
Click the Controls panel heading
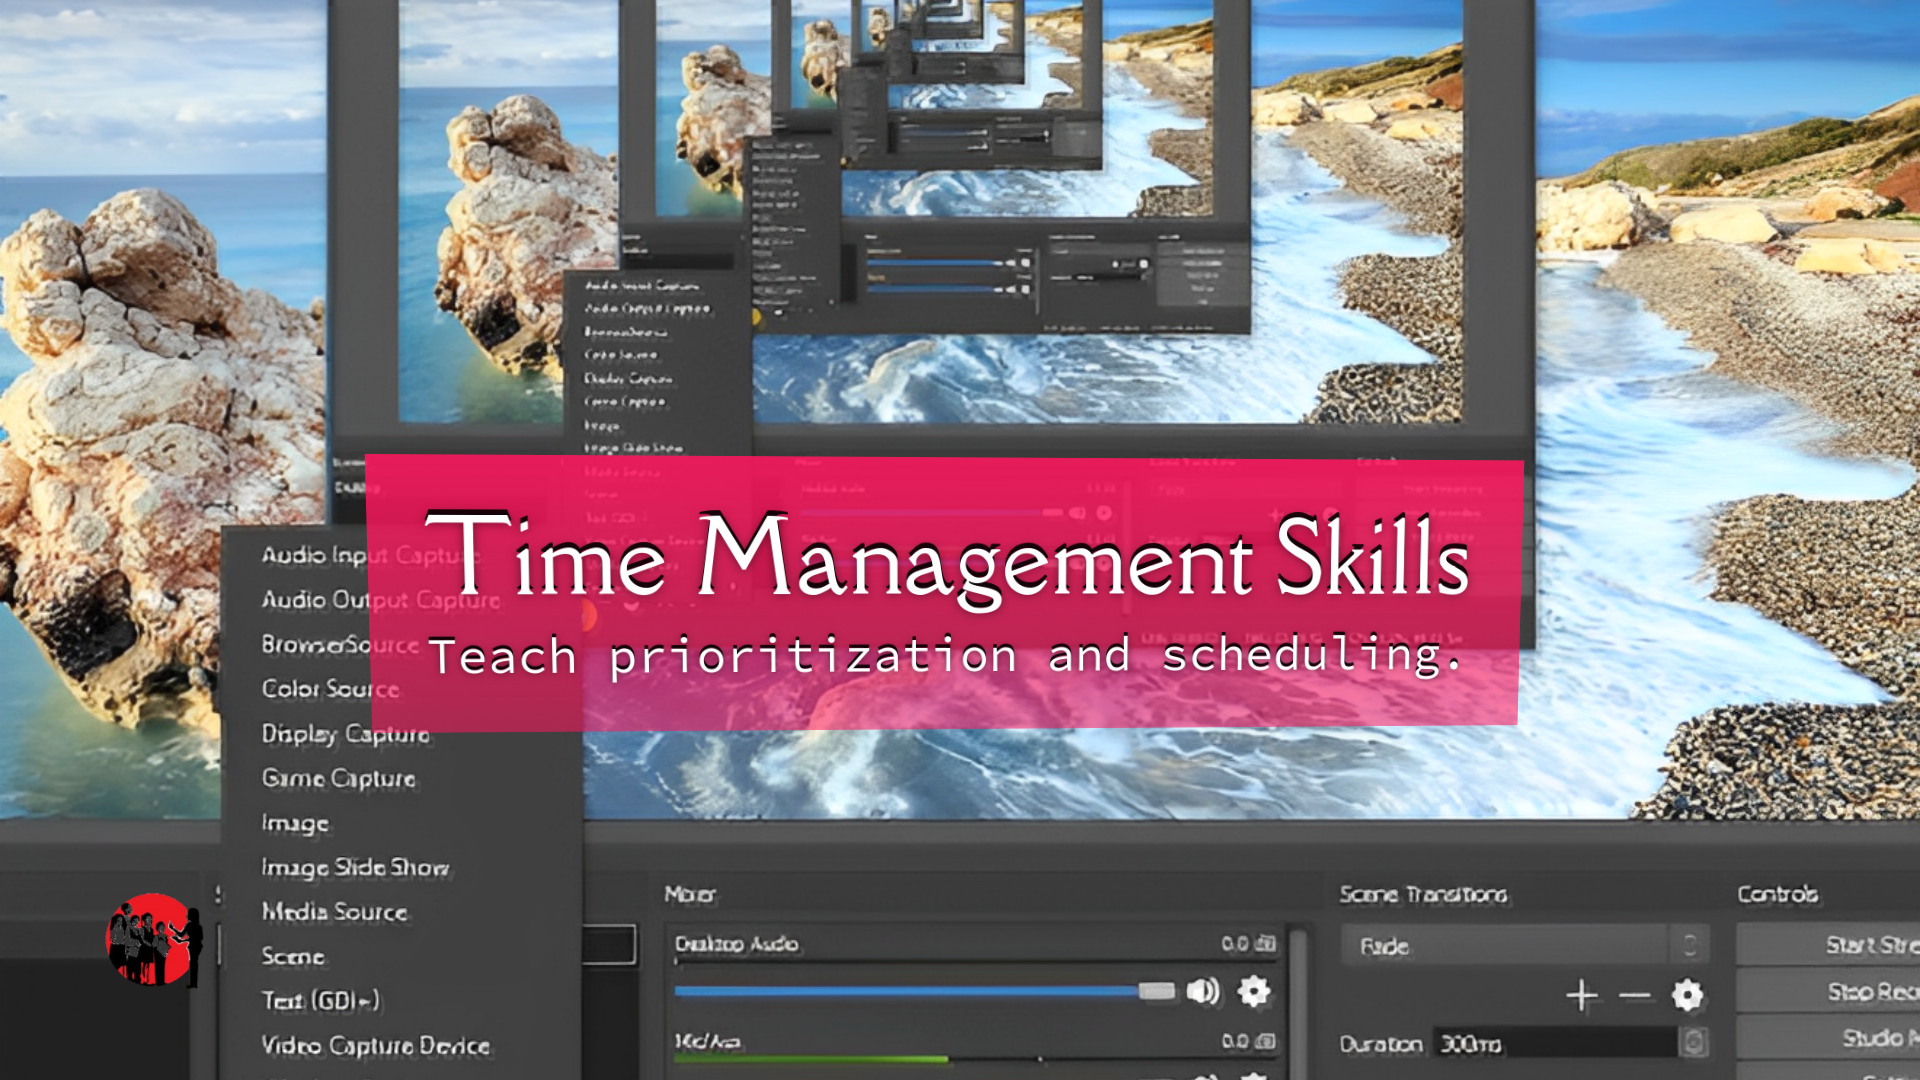(x=1777, y=894)
